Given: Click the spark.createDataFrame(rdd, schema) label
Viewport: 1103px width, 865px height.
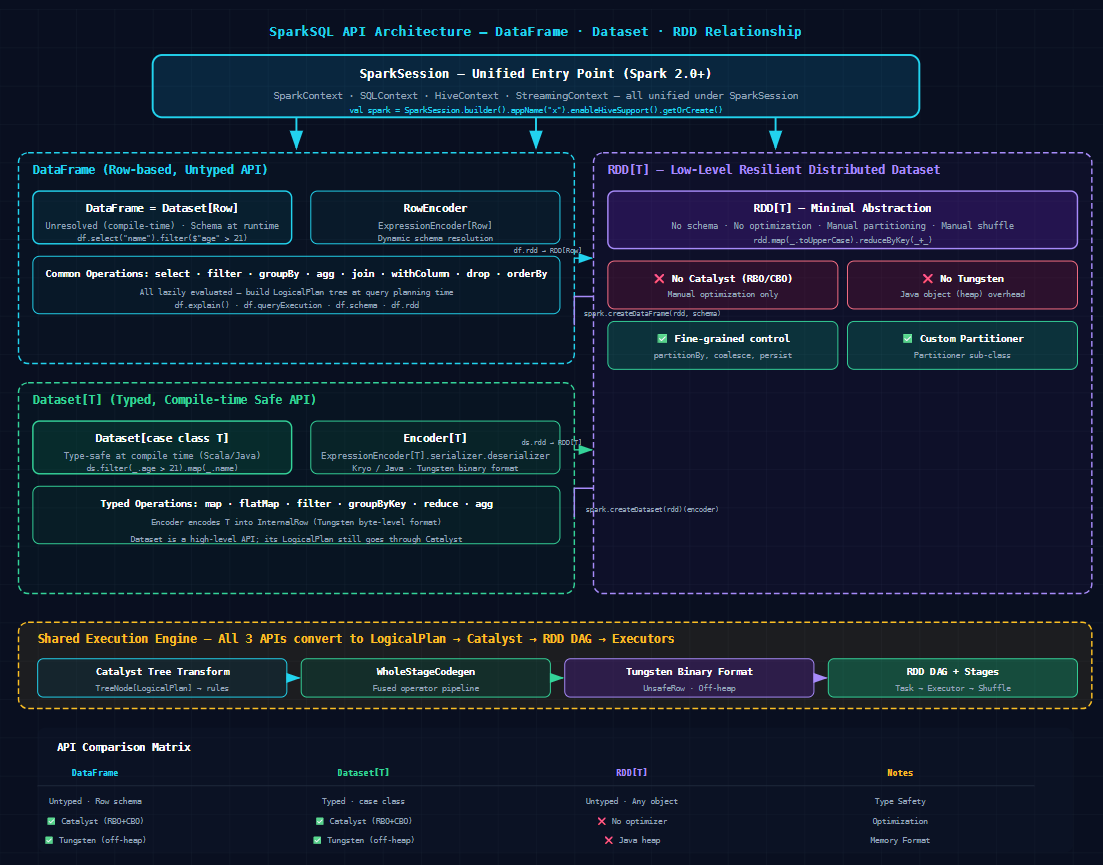Looking at the screenshot, I should 652,313.
